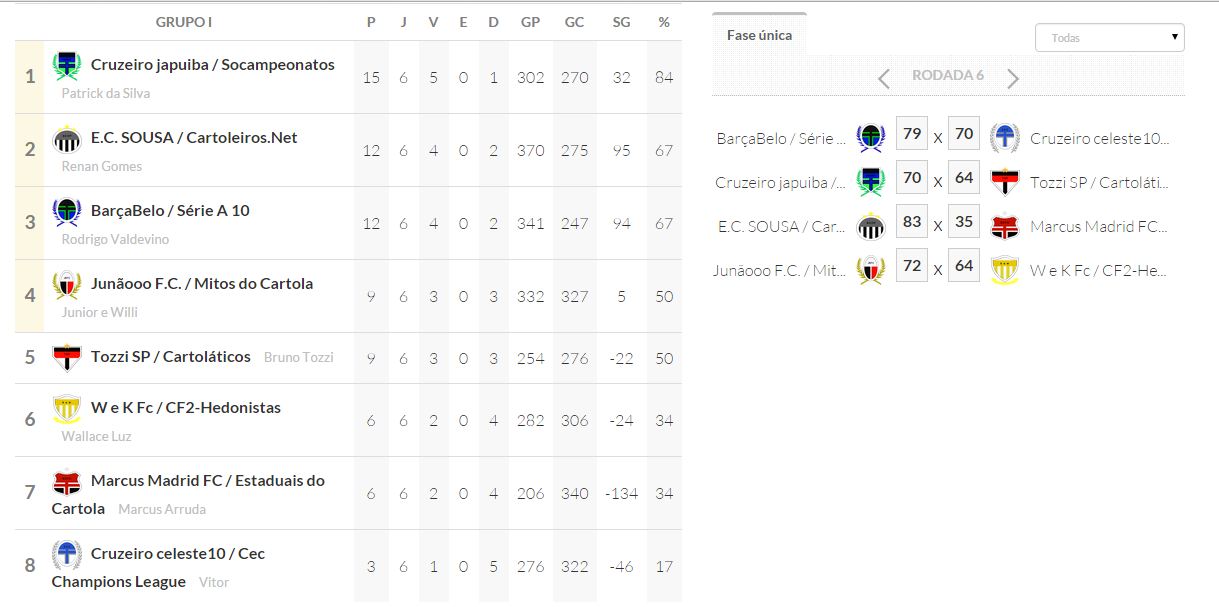
Task: Select the Fase única tab
Action: point(759,35)
